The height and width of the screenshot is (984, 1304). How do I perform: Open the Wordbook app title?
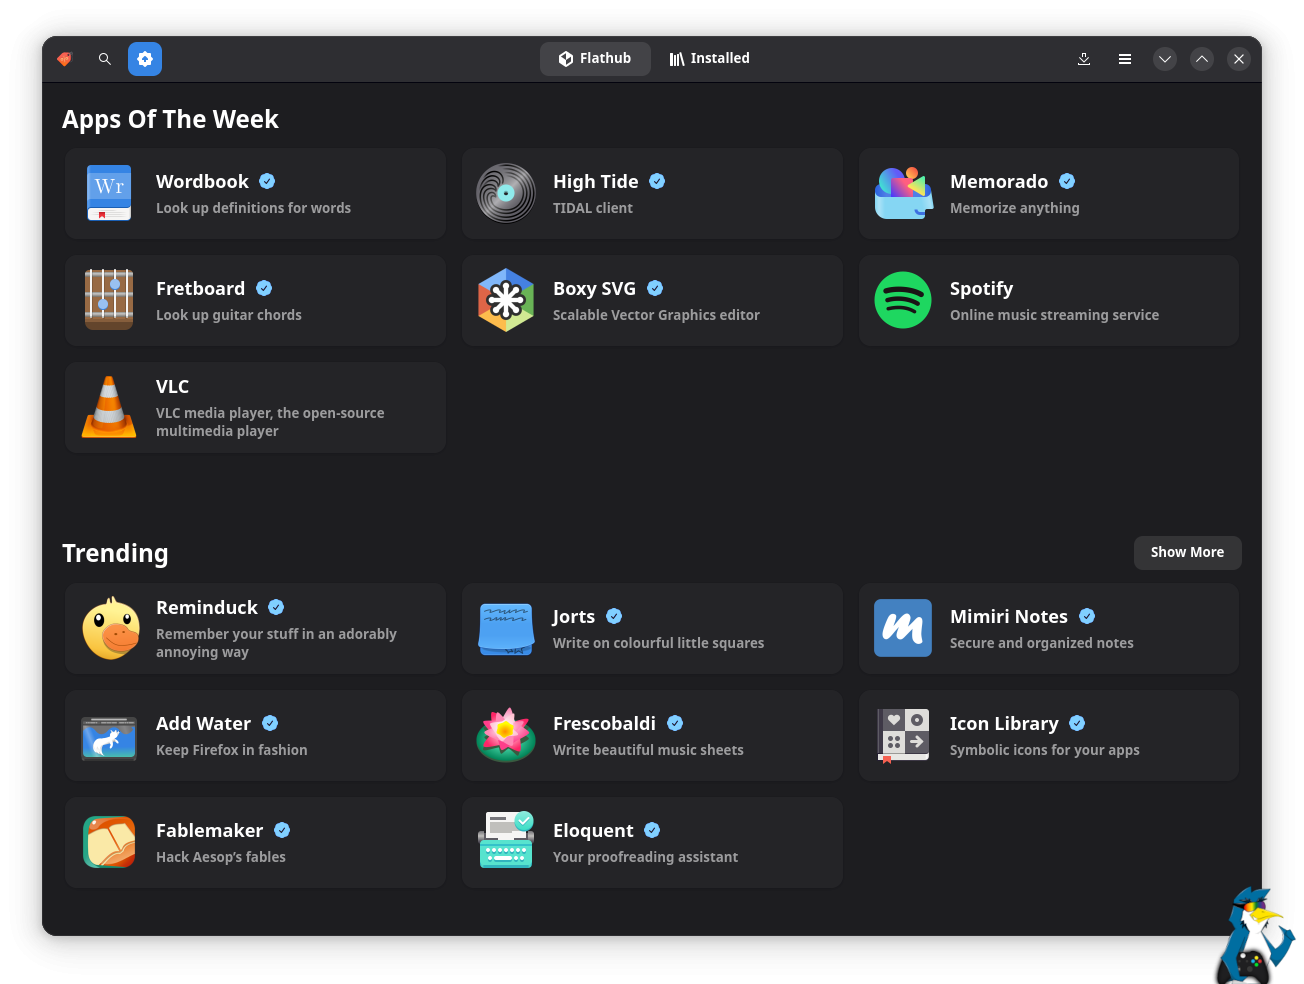202,181
